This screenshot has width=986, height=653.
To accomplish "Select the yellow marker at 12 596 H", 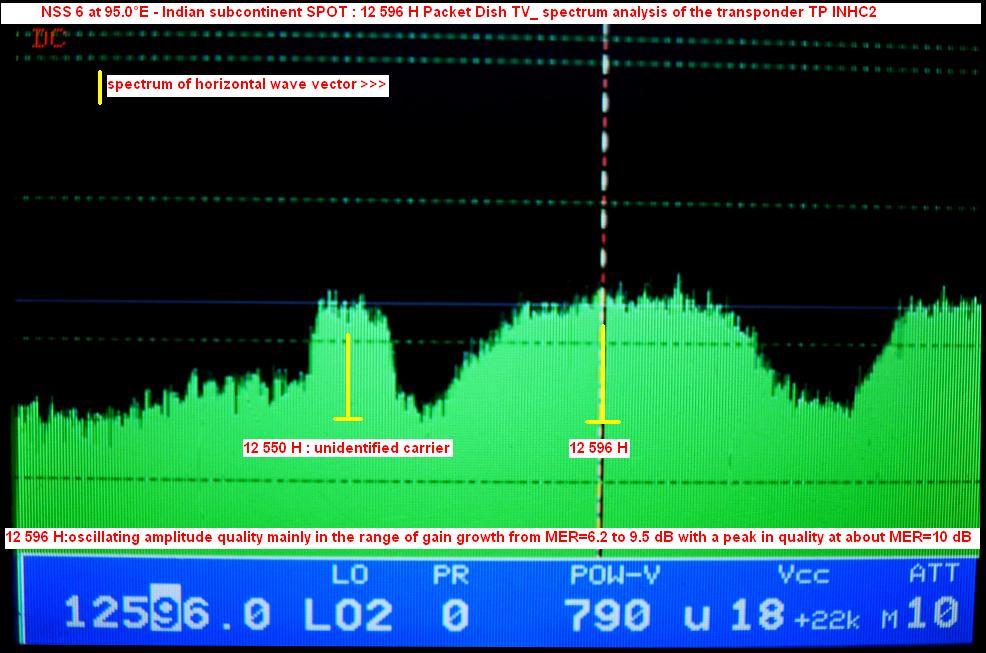I will (x=602, y=374).
